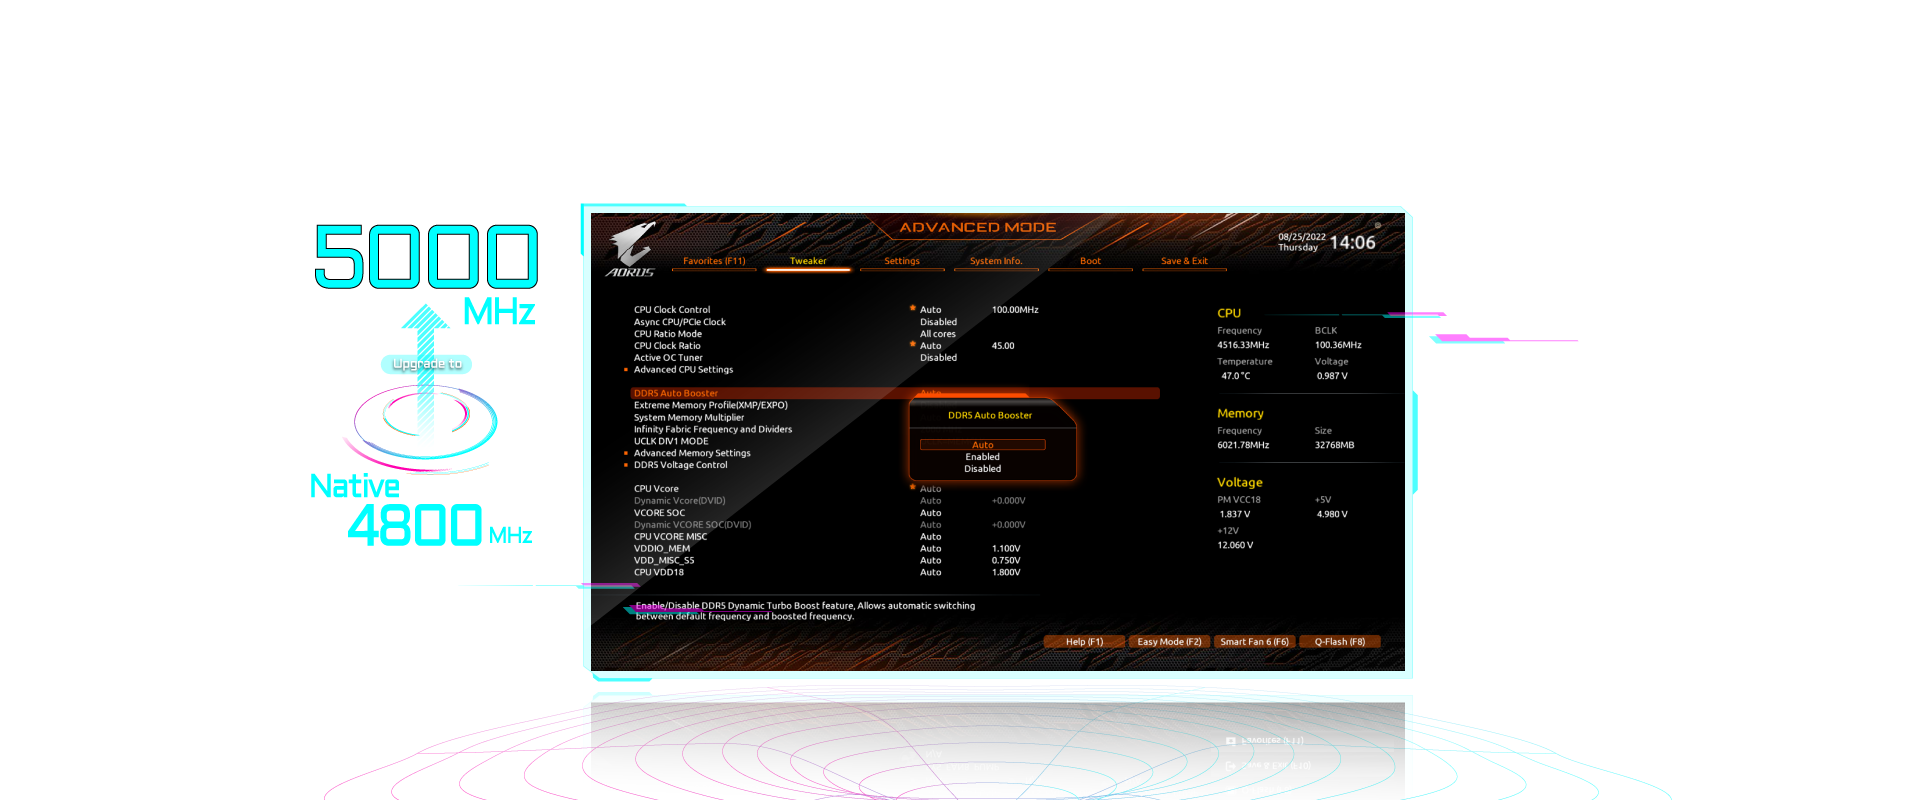This screenshot has height=800, width=1920.
Task: Click the Disabled value for Active OC Tuner
Action: pos(939,358)
